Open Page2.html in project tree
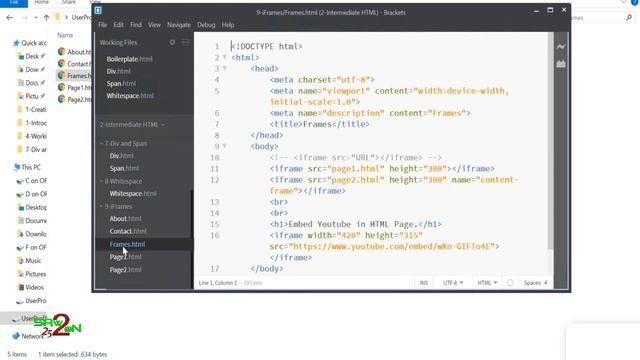The height and width of the screenshot is (360, 640). [125, 270]
